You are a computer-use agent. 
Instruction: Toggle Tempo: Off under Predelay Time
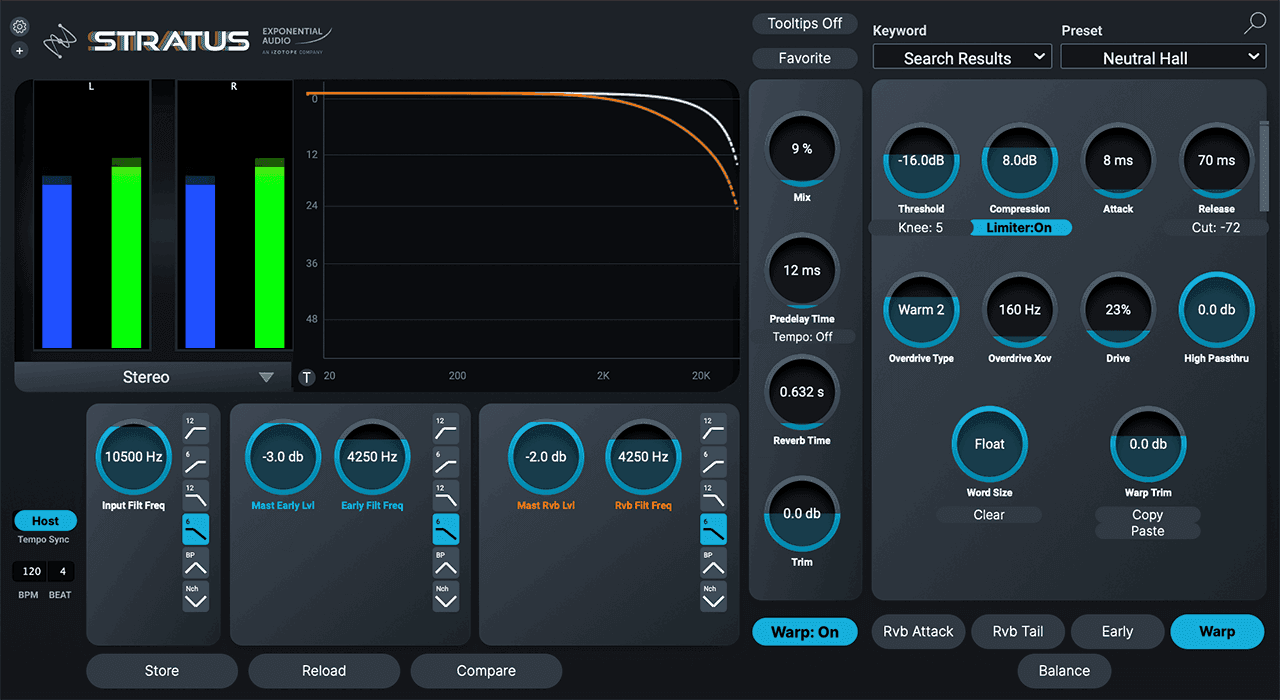tap(802, 337)
